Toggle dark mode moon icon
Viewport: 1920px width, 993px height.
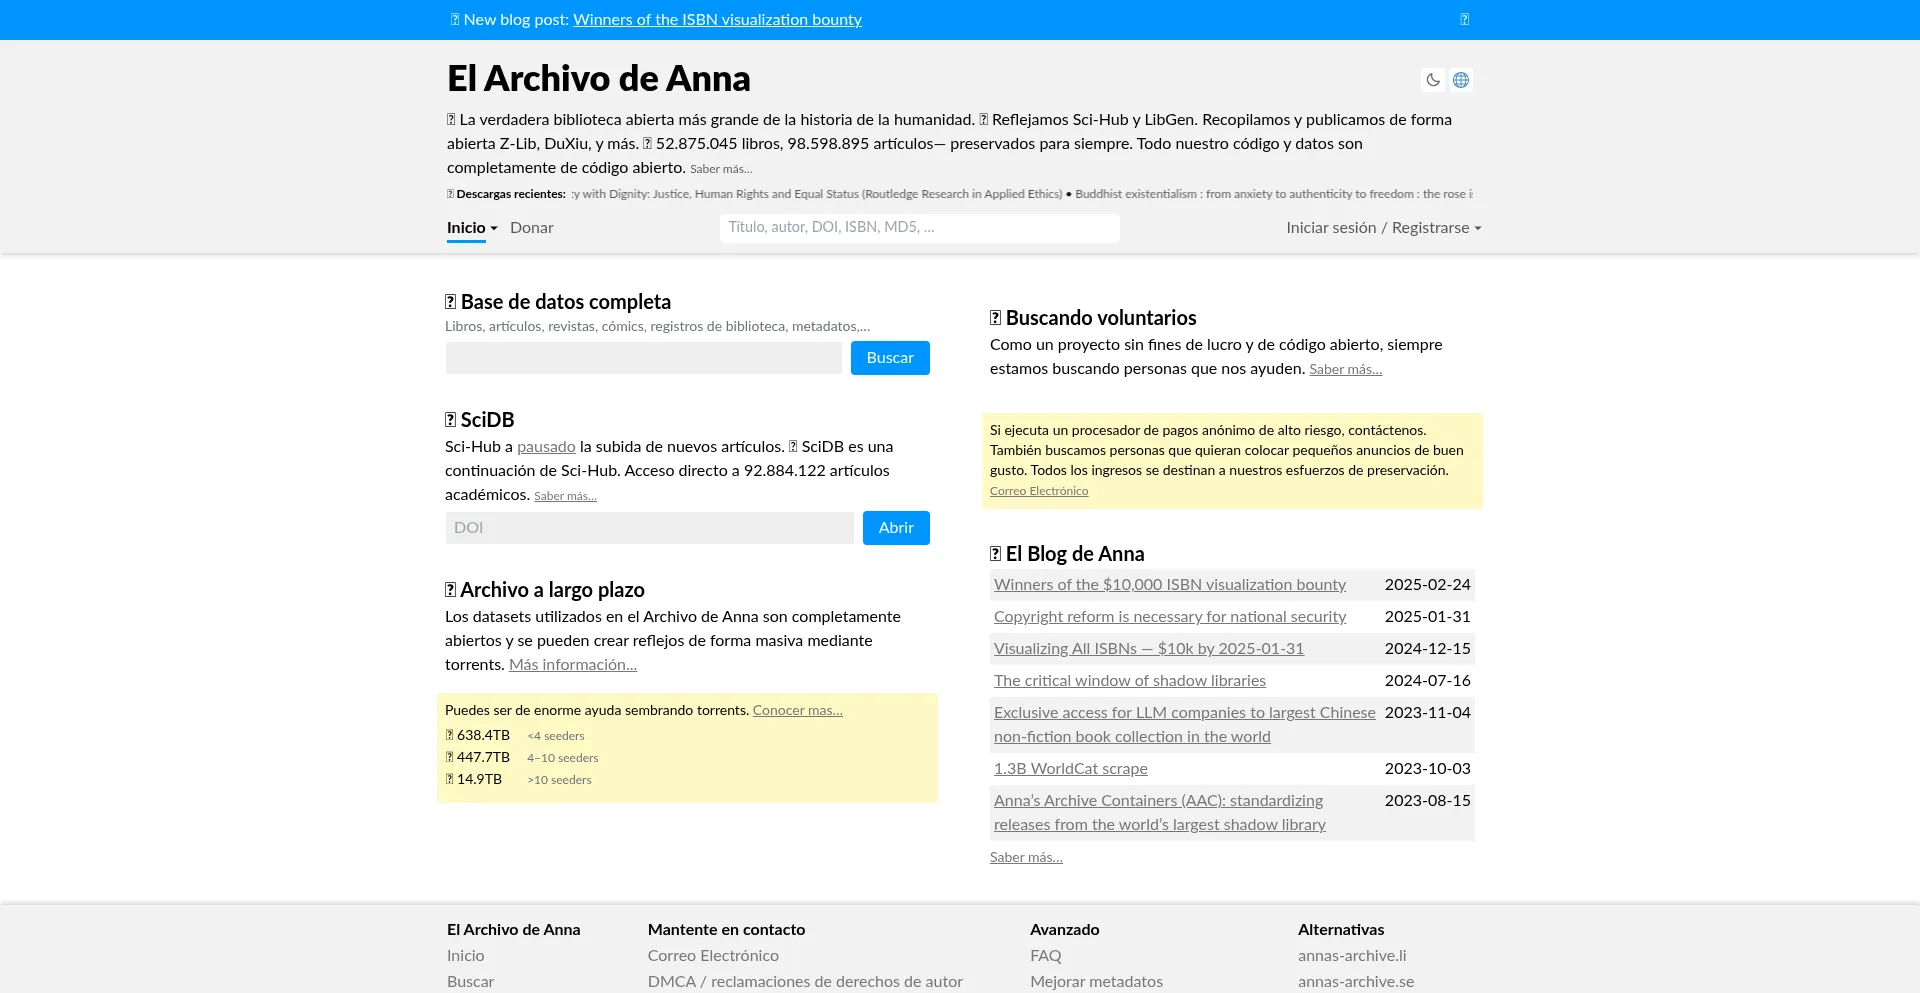click(x=1433, y=80)
